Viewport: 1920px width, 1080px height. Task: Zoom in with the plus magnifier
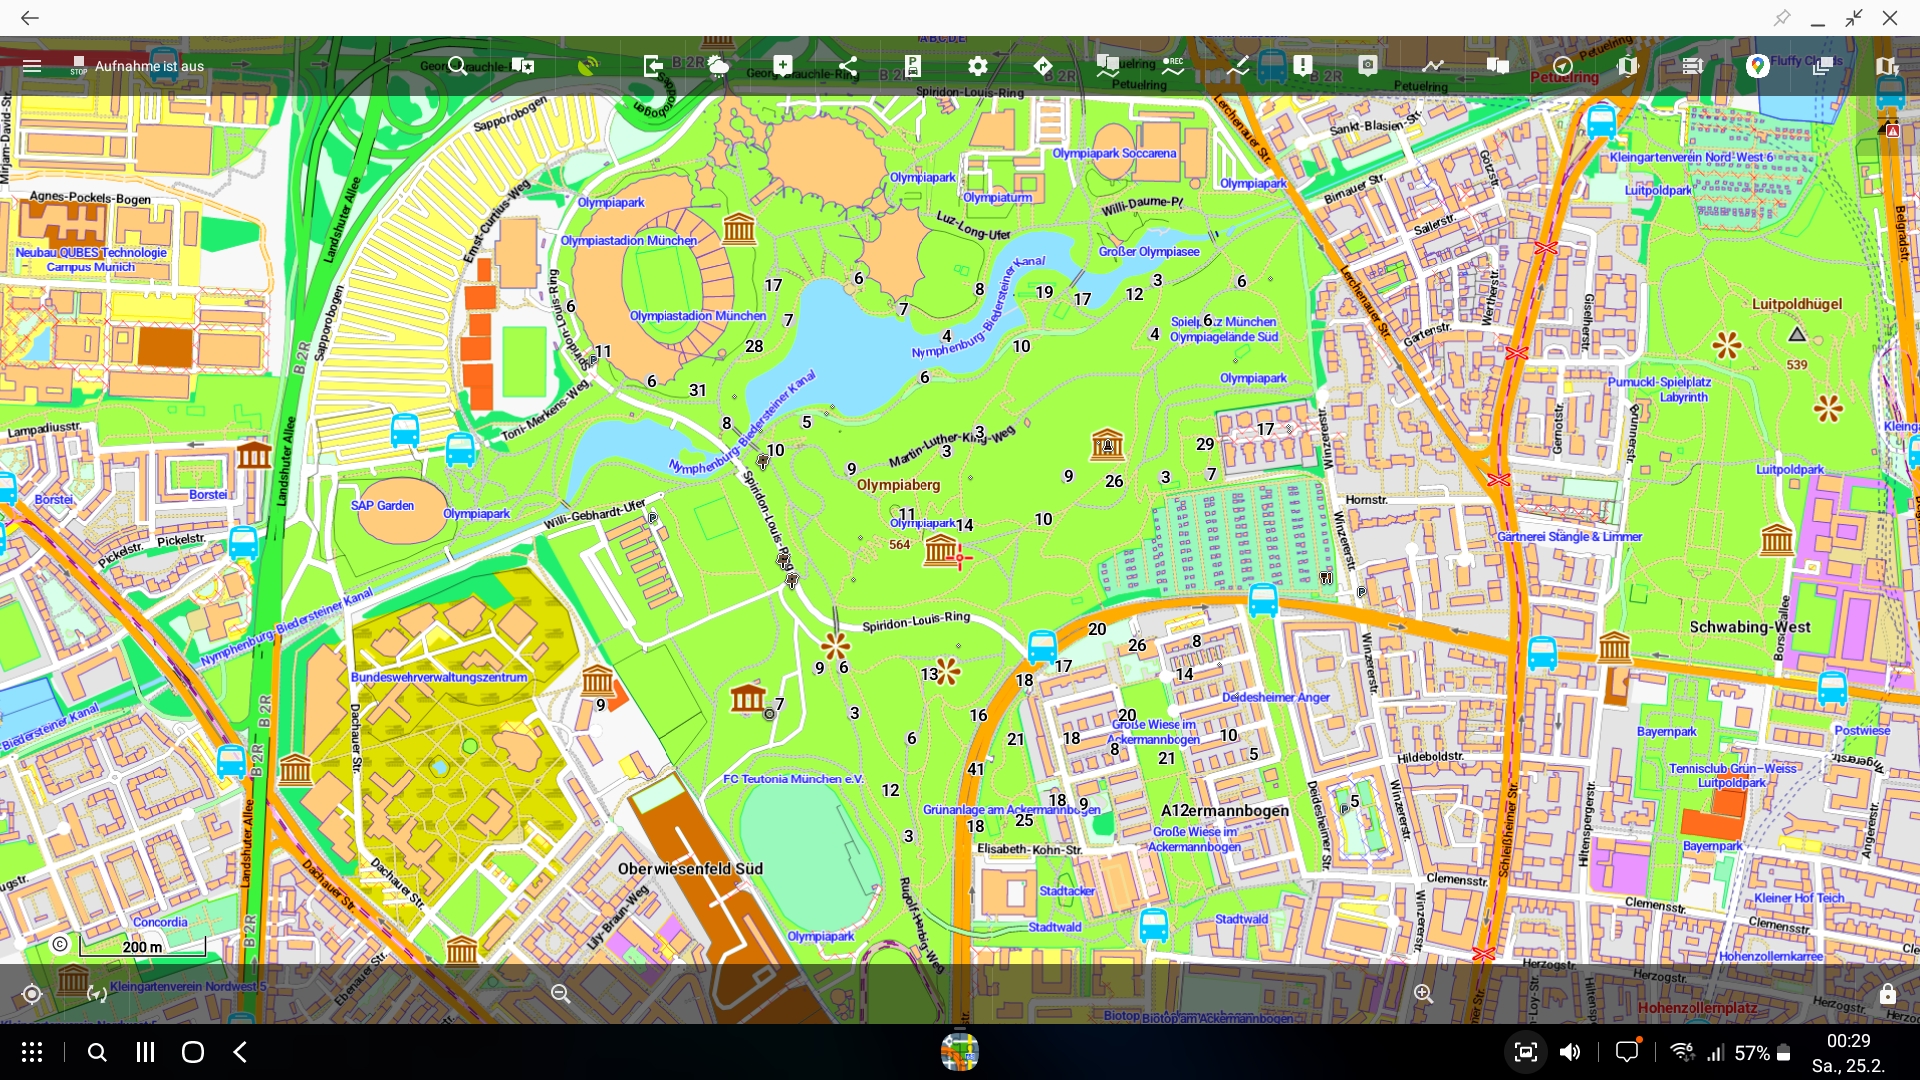tap(1424, 994)
